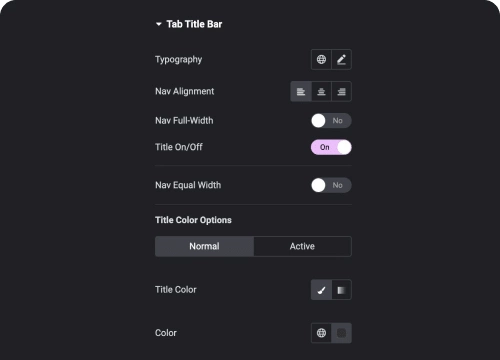Click the Tab Title Bar heading

pyautogui.click(x=194, y=24)
